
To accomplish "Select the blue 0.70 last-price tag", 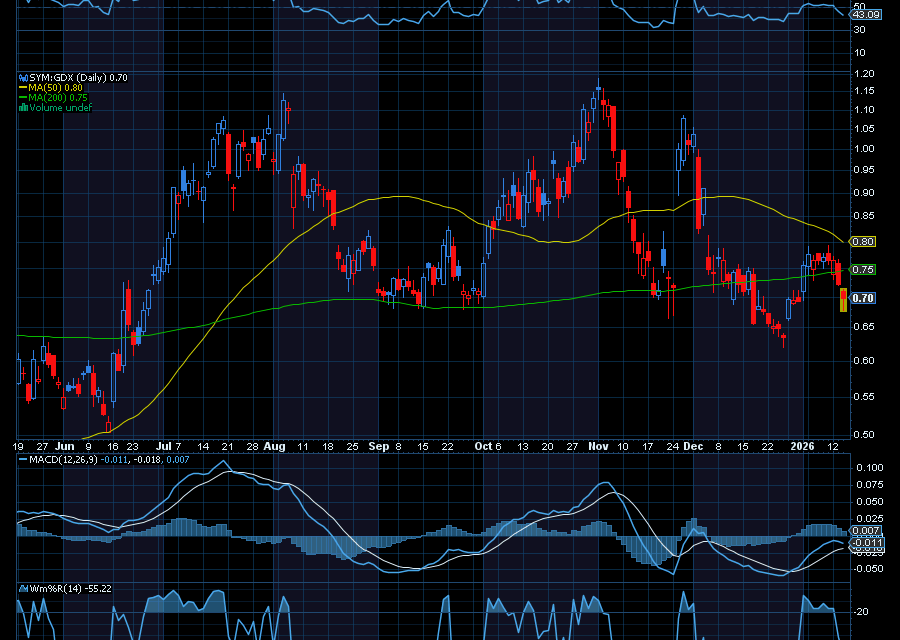I will point(864,298).
